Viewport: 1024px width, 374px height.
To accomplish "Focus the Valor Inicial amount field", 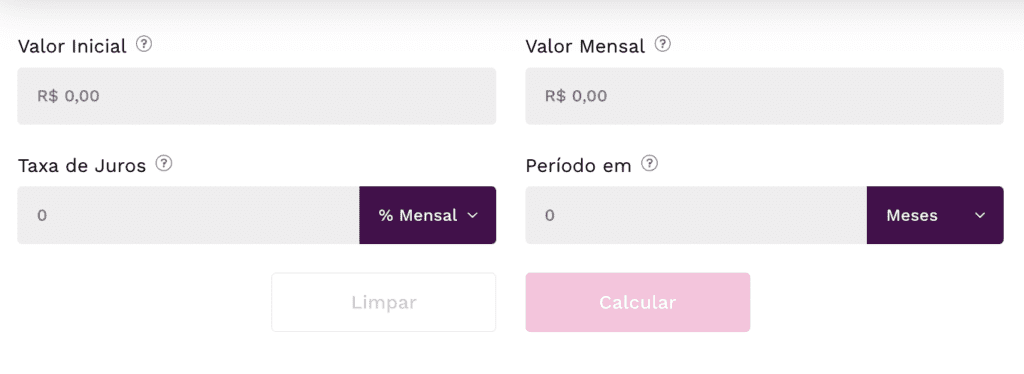I will tap(257, 96).
